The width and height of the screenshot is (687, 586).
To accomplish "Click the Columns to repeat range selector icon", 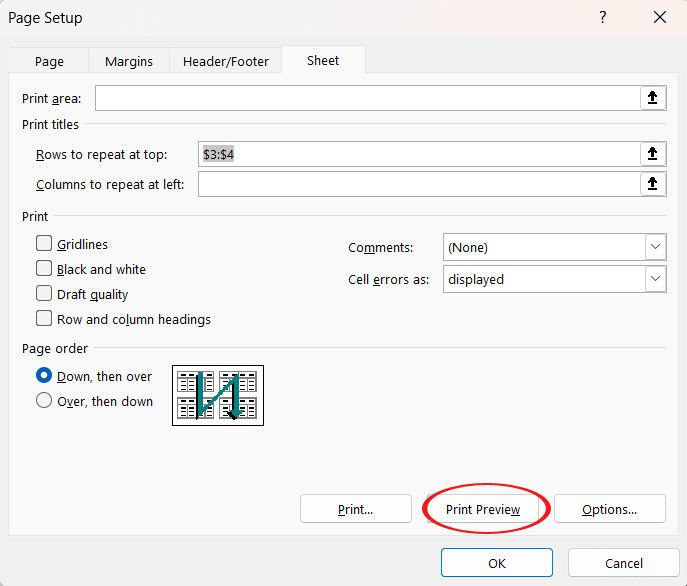I will tap(652, 184).
